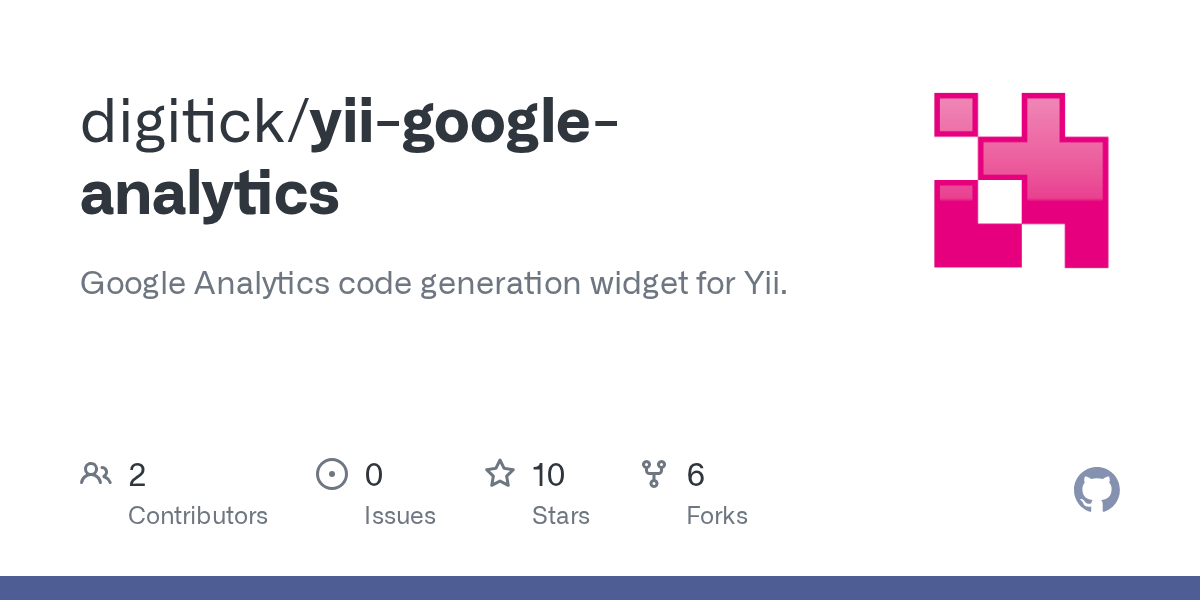Click the "Forks" label
The height and width of the screenshot is (600, 1200).
pyautogui.click(x=717, y=516)
